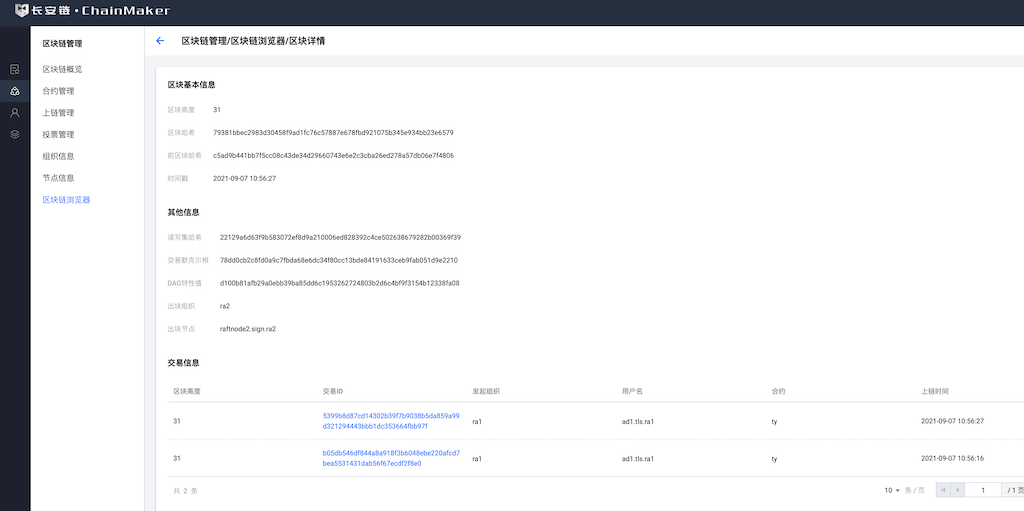Open 节点信息 in sidebar menu
Viewport: 1024px width, 511px height.
click(x=58, y=178)
